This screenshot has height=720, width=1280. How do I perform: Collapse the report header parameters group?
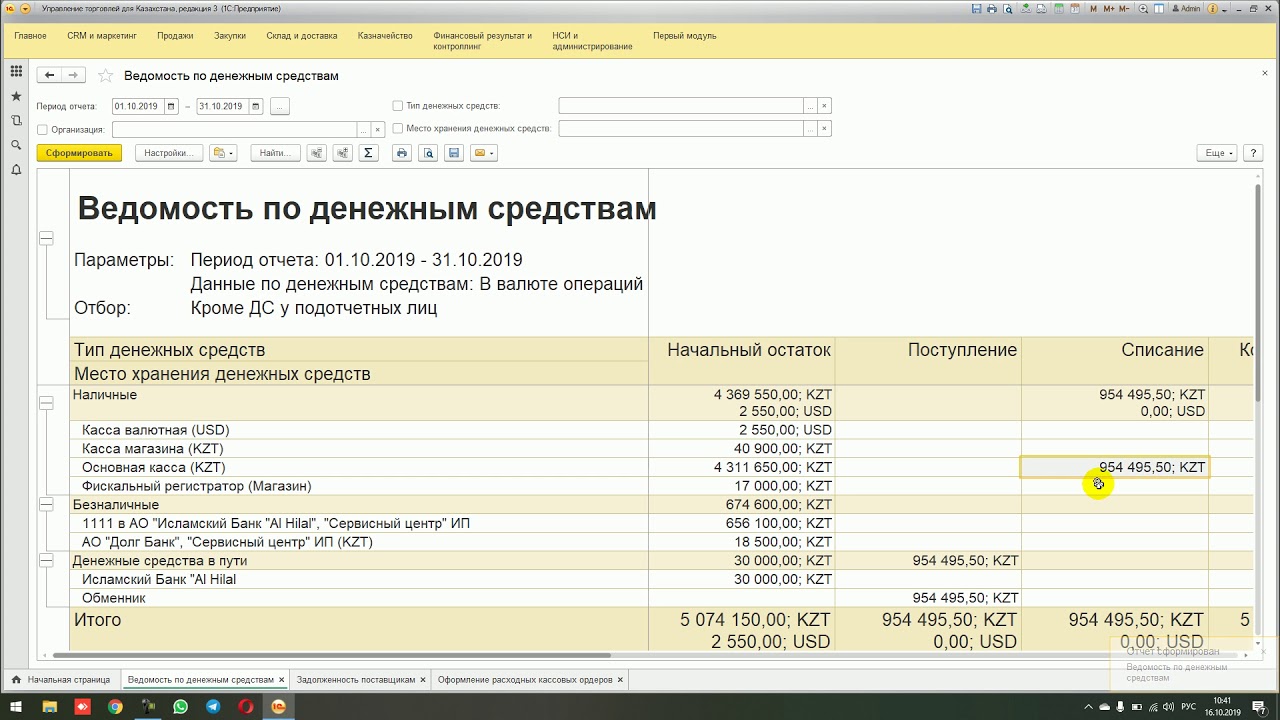46,238
